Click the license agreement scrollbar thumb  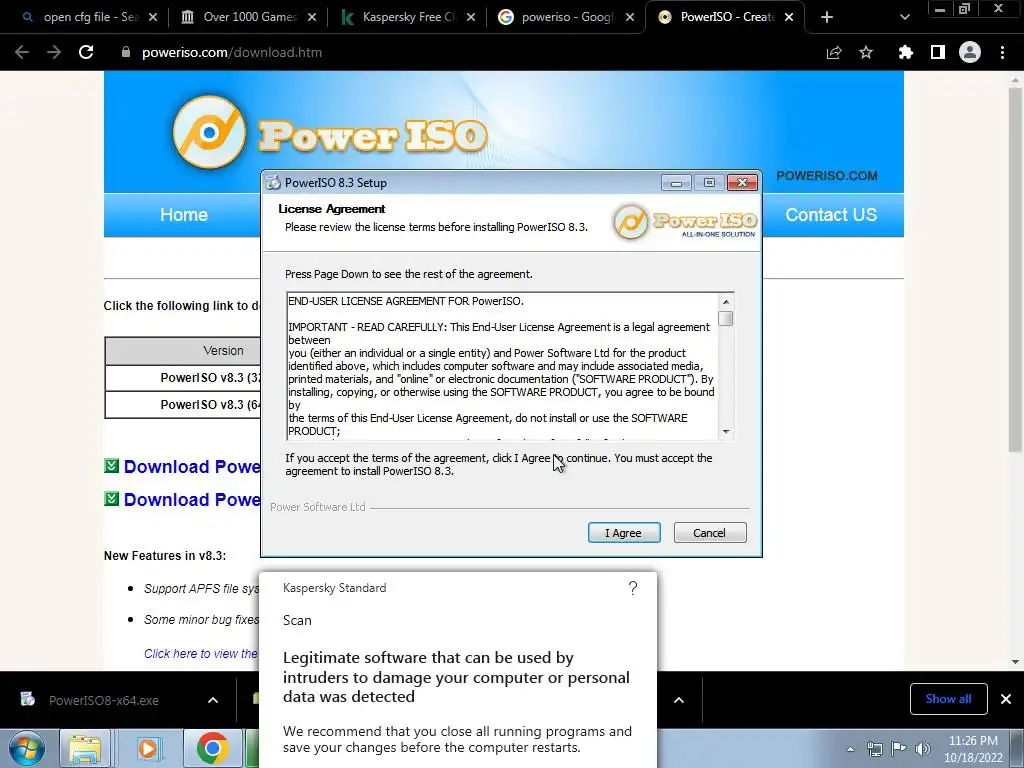[726, 319]
